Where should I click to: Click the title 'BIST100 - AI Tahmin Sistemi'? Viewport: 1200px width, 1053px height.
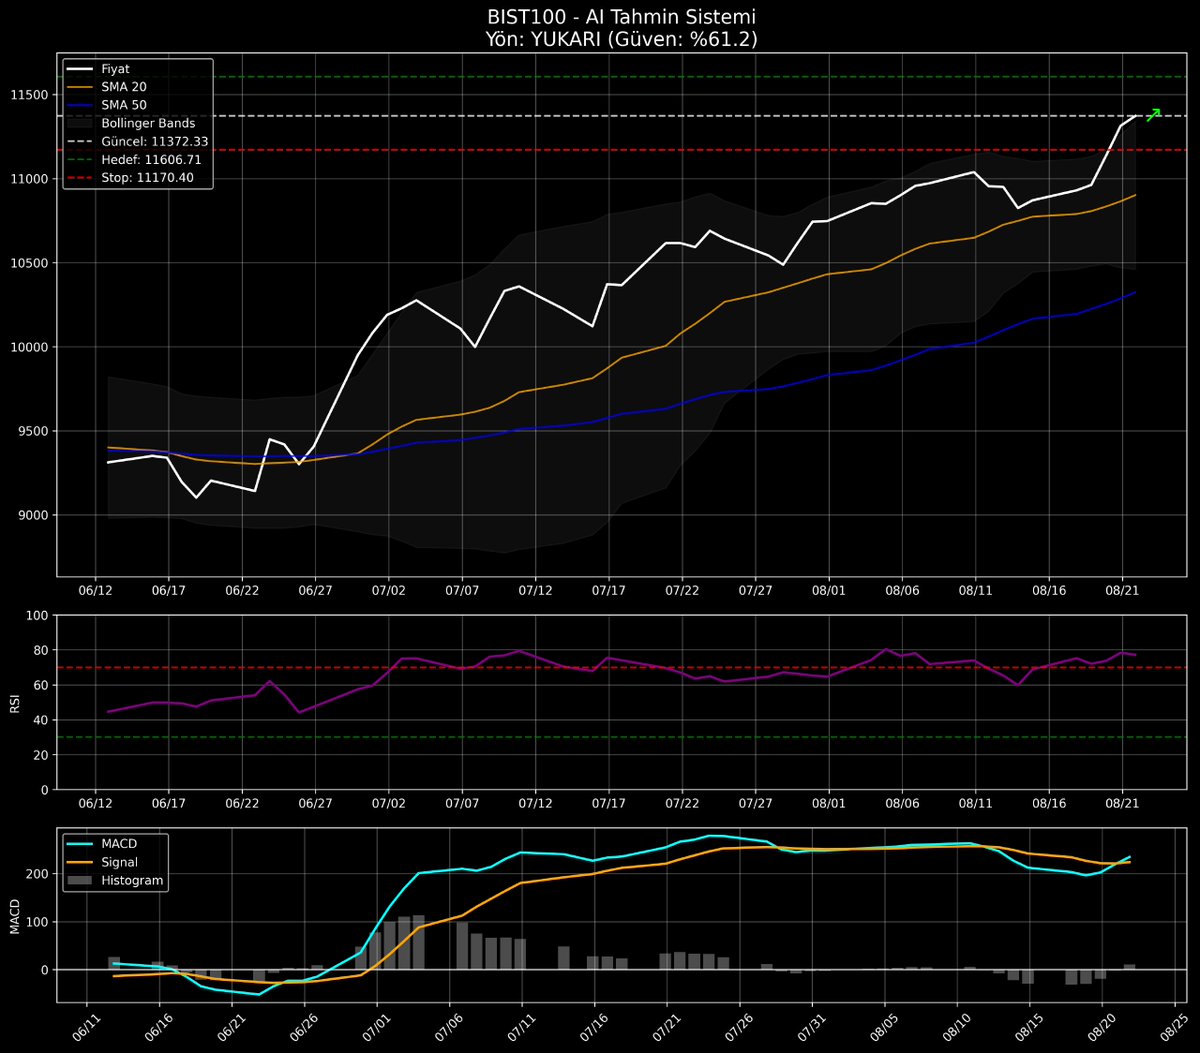click(x=621, y=18)
